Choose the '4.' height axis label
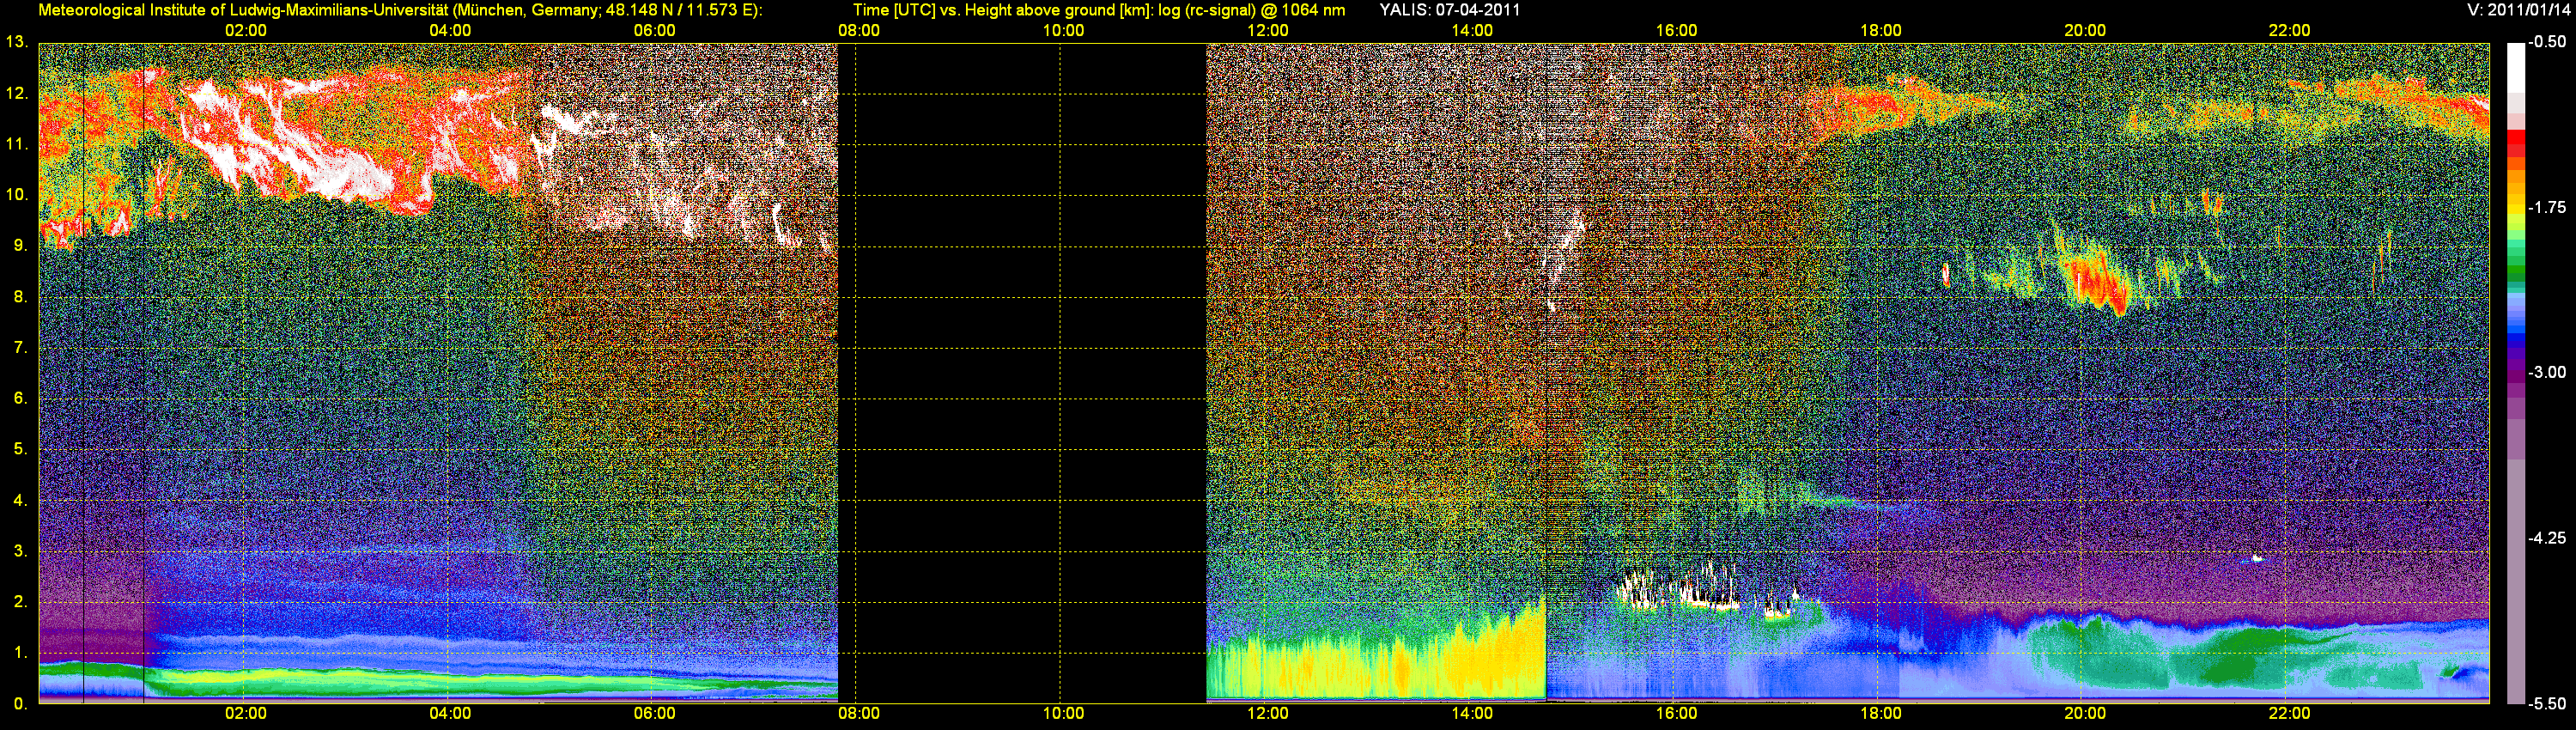 (x=20, y=500)
